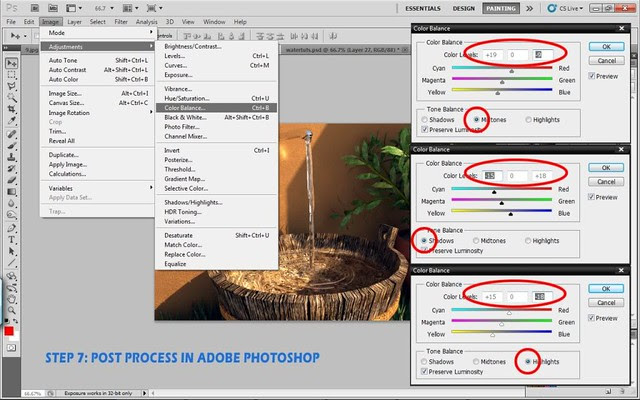640x400 pixels.
Task: Select the Gradient tool
Action: pyautogui.click(x=11, y=191)
